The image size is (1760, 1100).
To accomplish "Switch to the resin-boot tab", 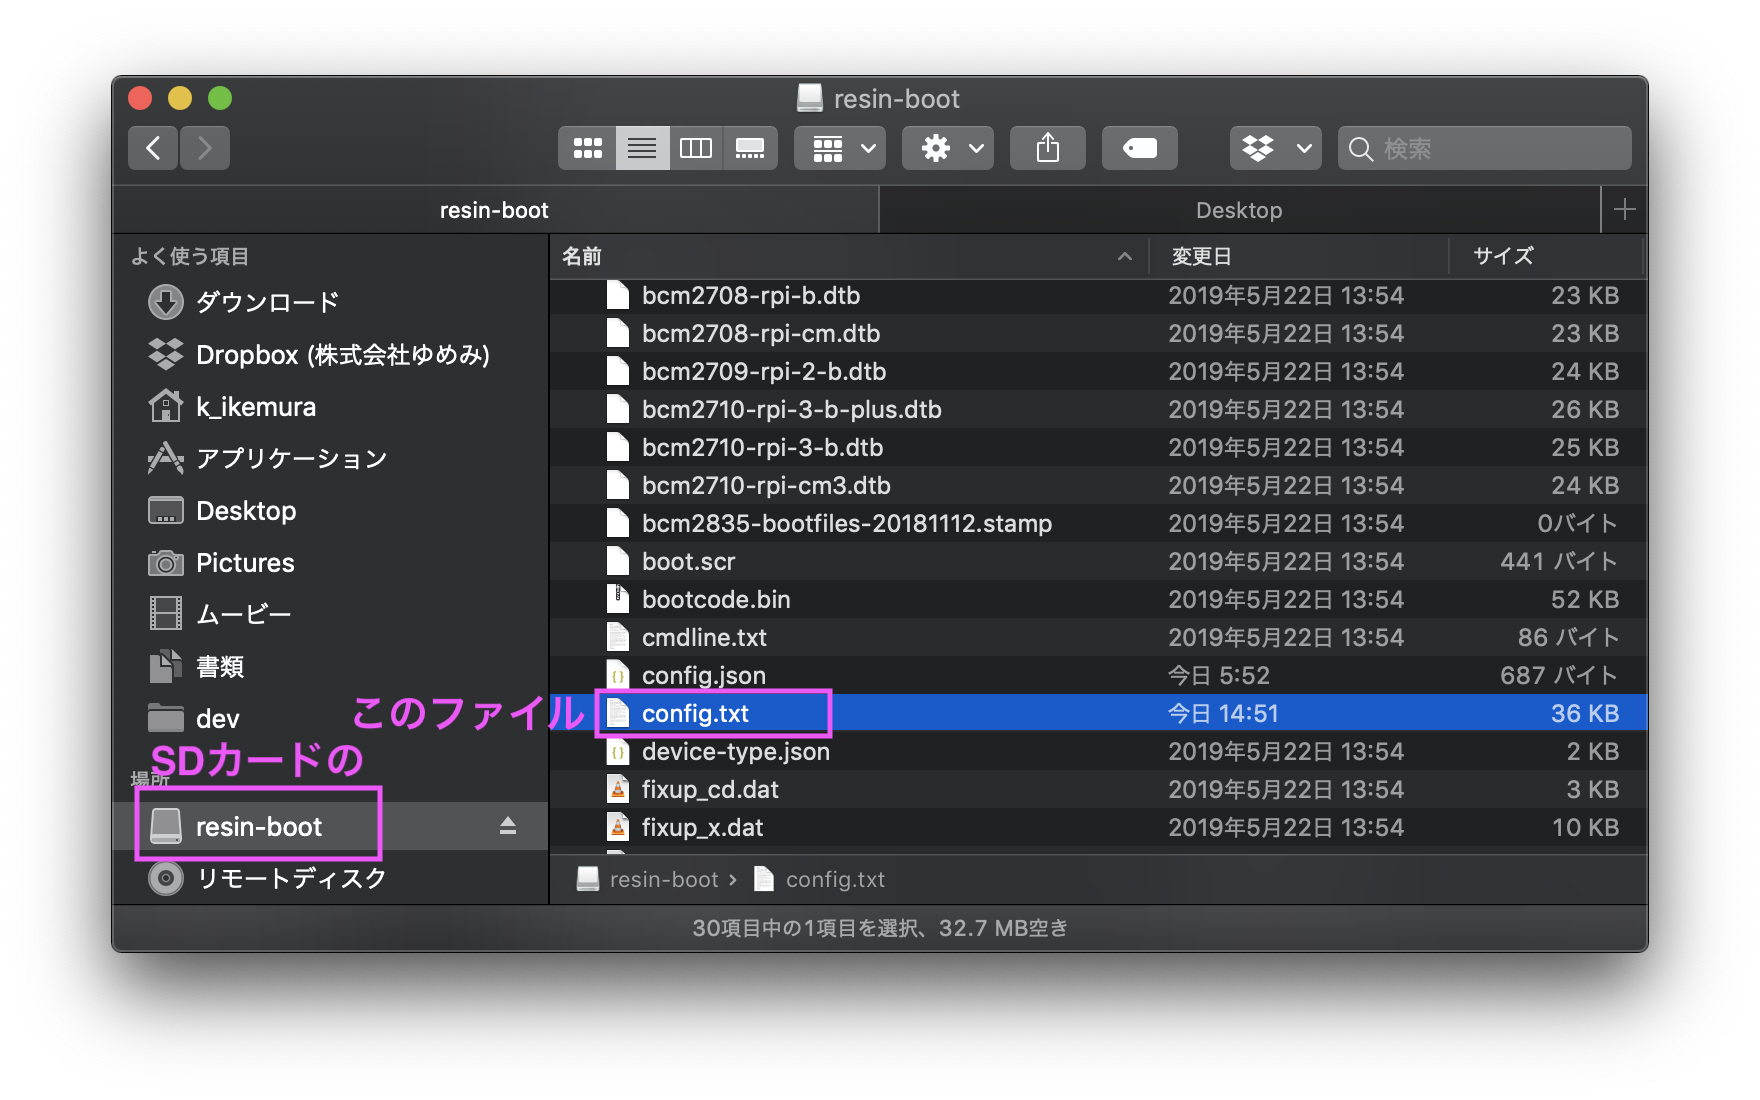I will coord(495,210).
